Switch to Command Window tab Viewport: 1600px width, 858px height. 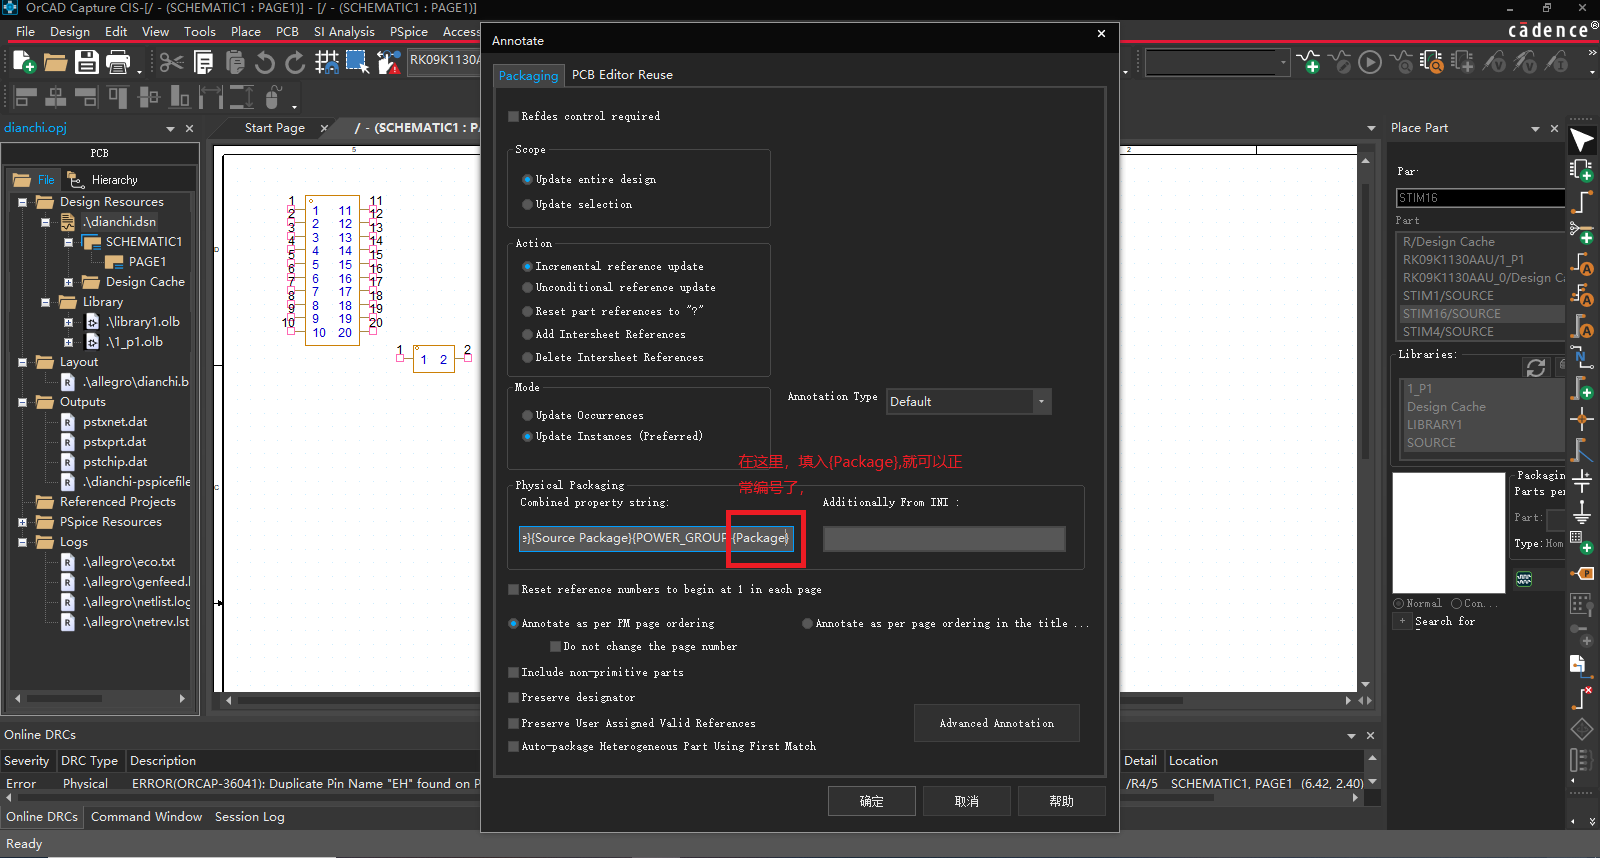[146, 817]
